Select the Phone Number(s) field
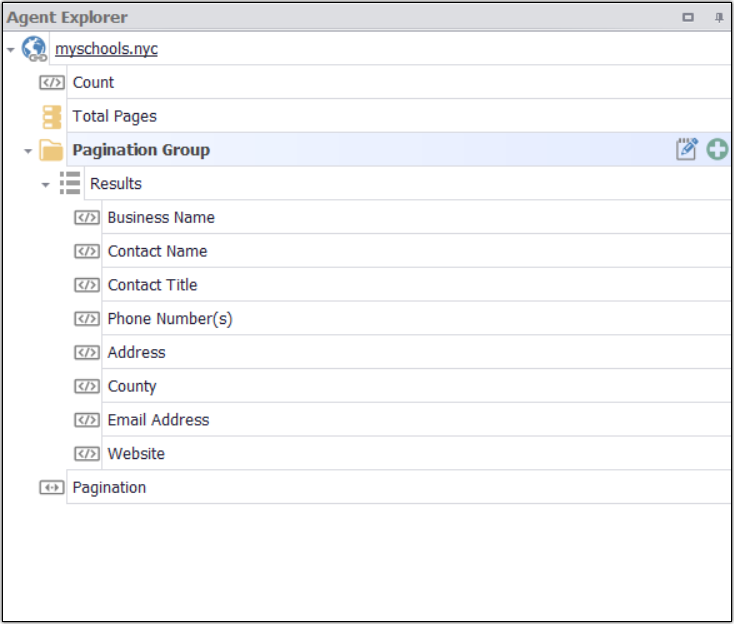The image size is (735, 625). point(170,319)
